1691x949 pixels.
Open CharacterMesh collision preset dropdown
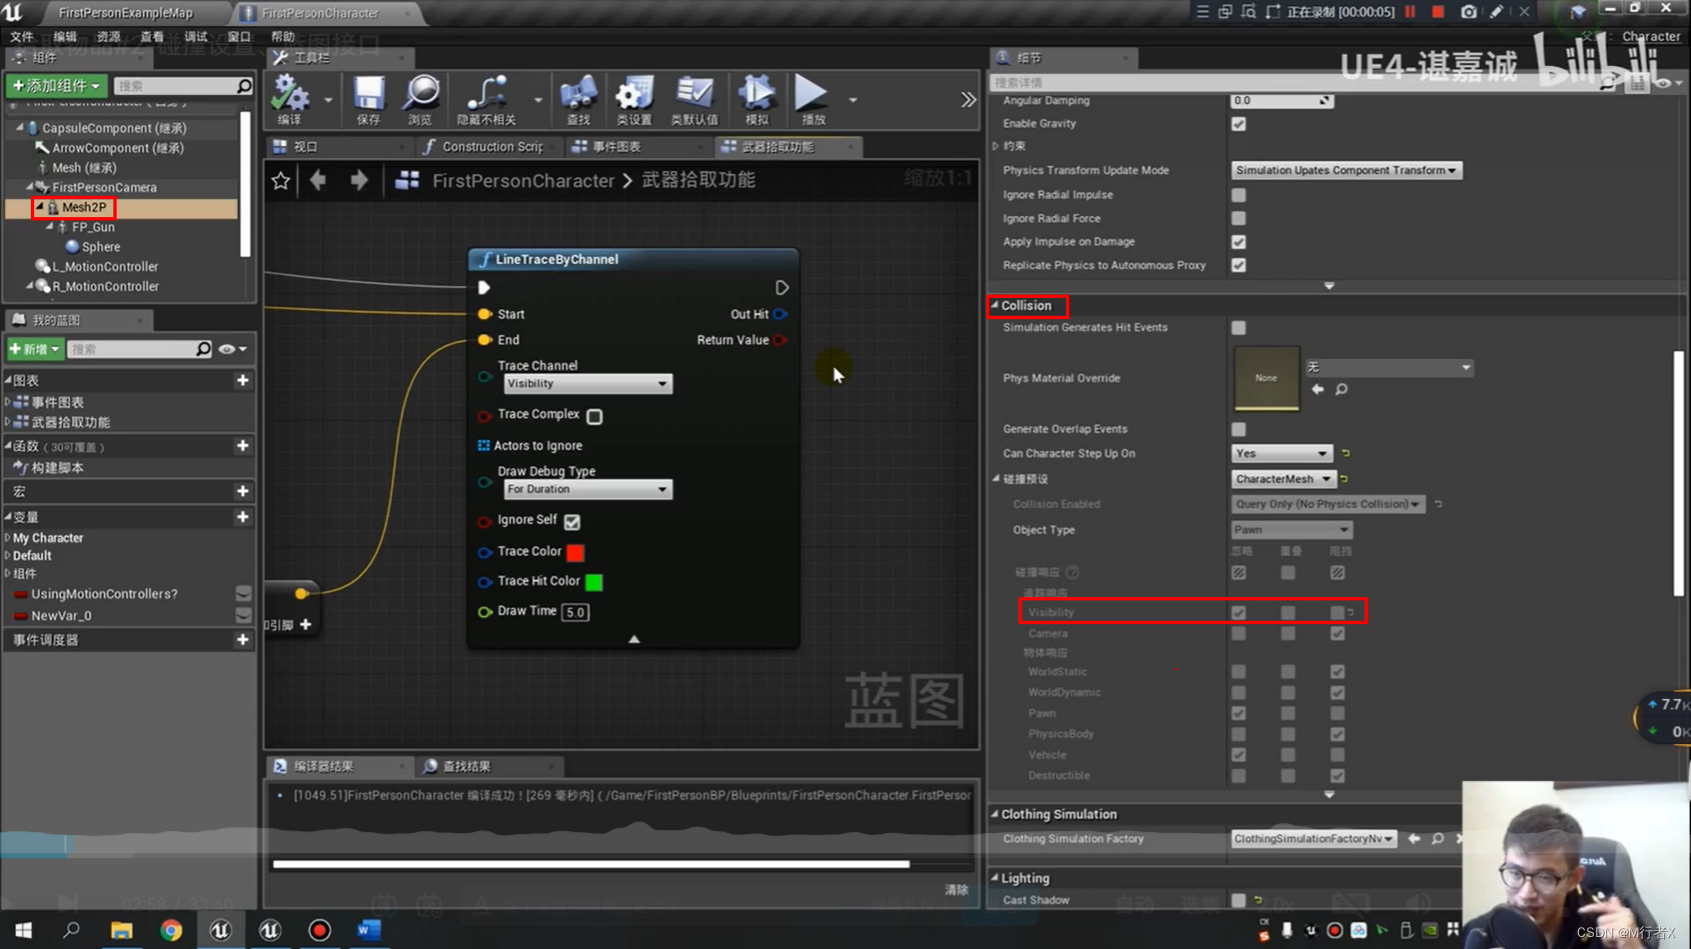coord(1283,479)
